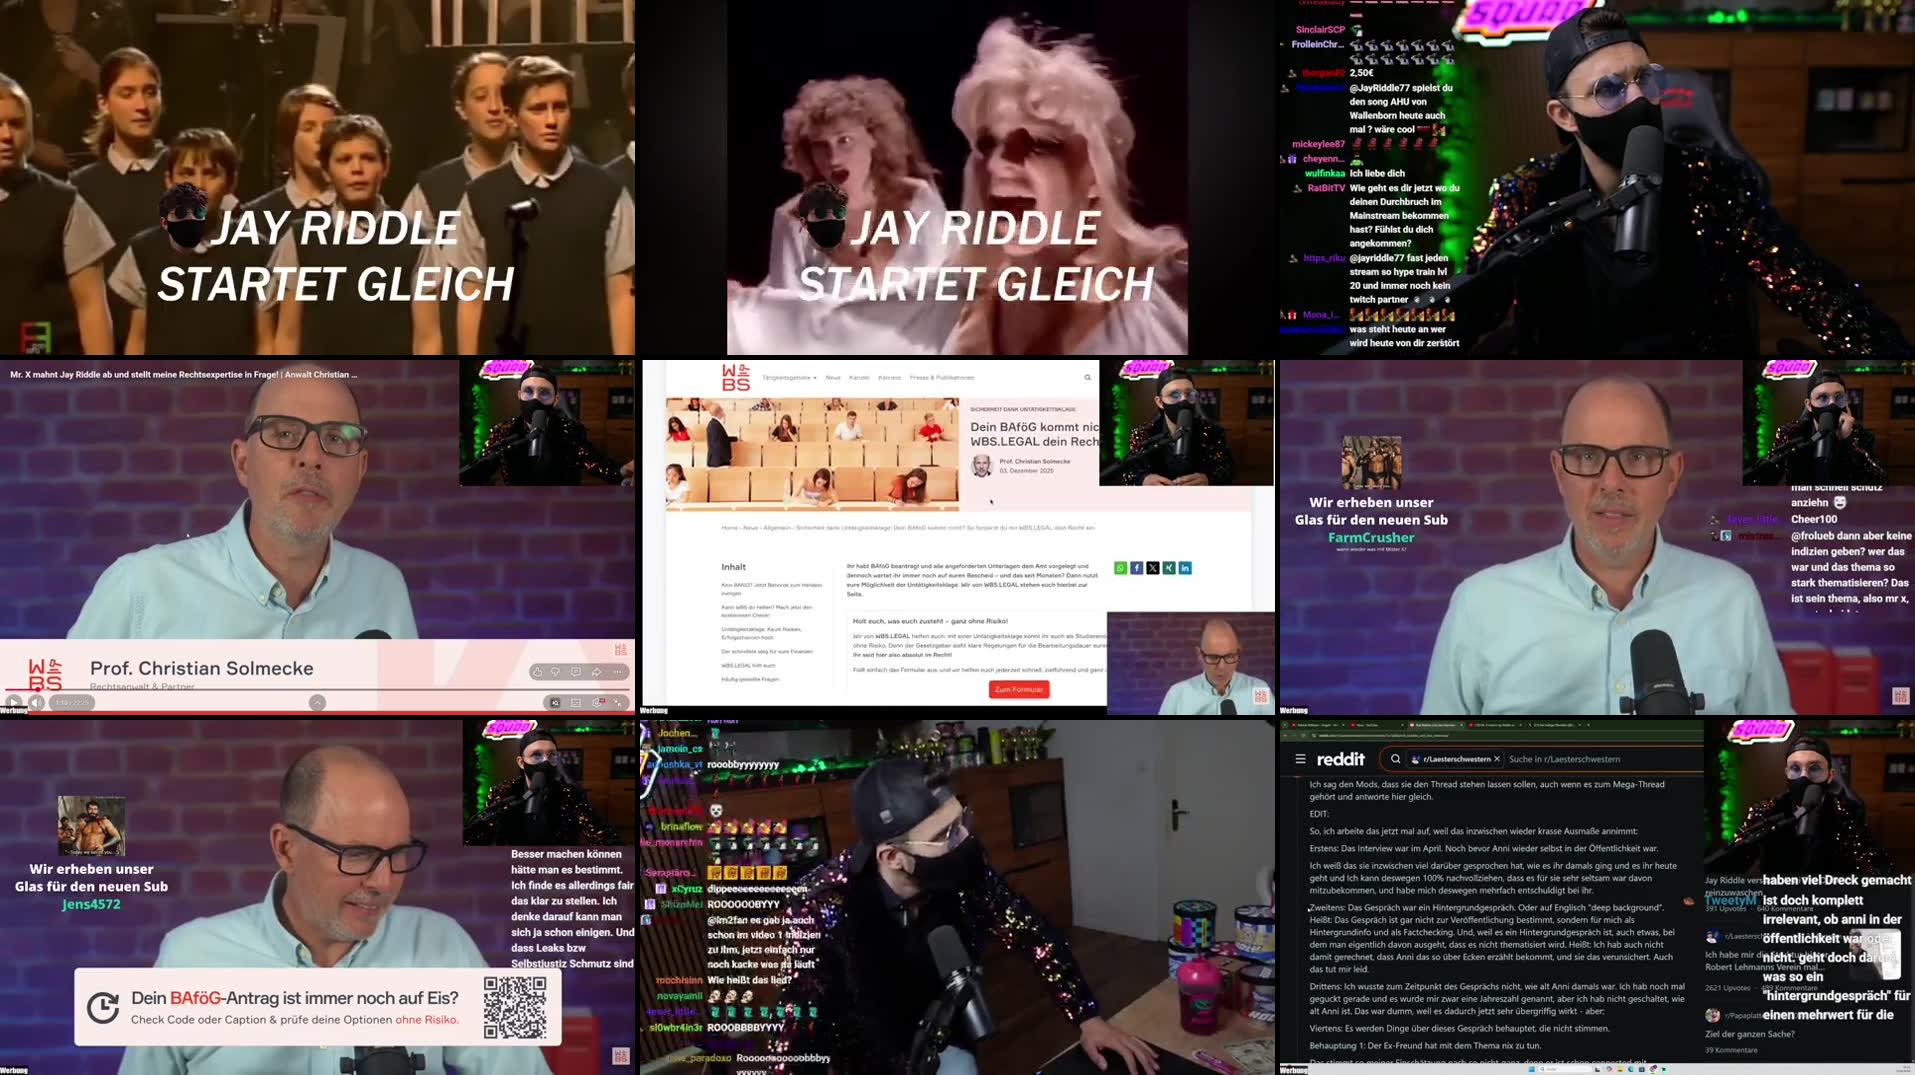Play the Christian Solmecke video
This screenshot has width=1915, height=1075.
coord(13,703)
